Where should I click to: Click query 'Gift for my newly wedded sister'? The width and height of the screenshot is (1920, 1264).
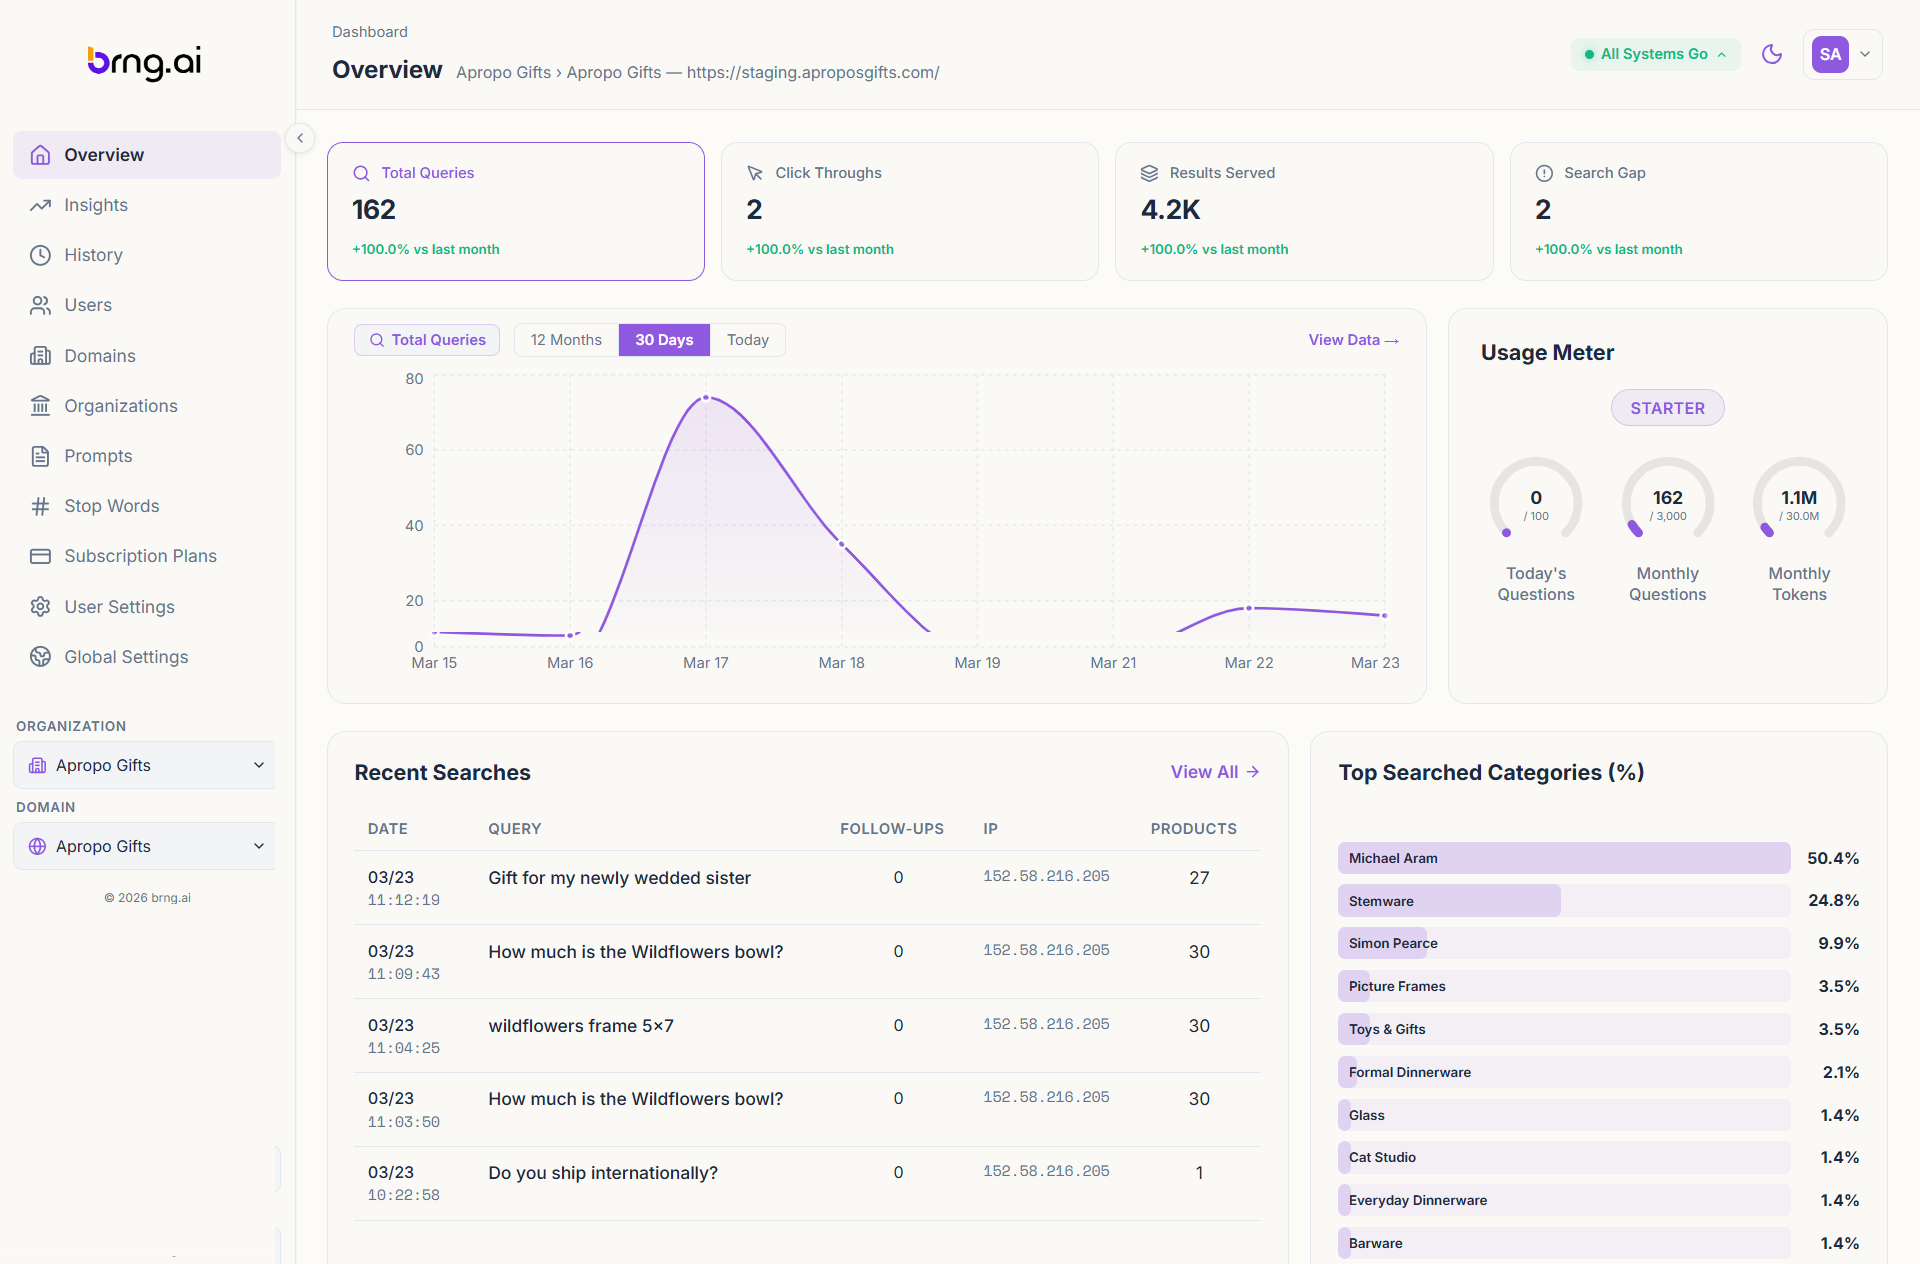point(619,878)
